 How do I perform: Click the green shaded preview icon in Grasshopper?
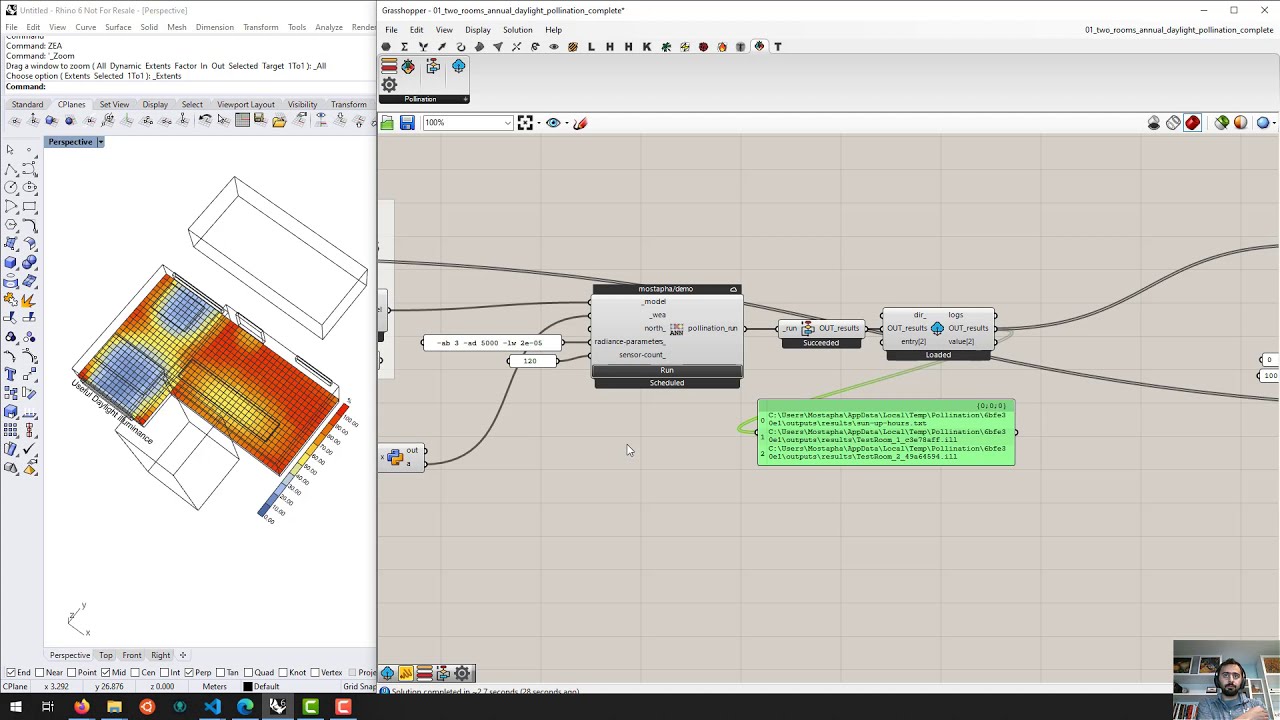pyautogui.click(x=1222, y=123)
